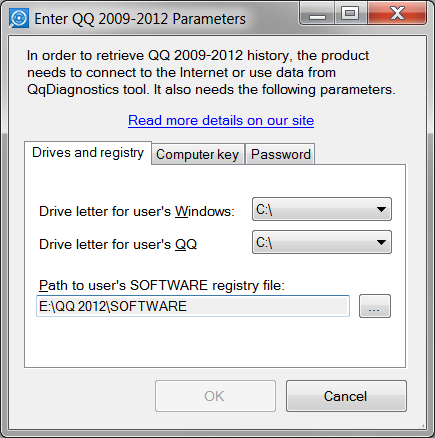This screenshot has height=438, width=435.
Task: Browse for registry file with ellipsis button
Action: [x=375, y=306]
